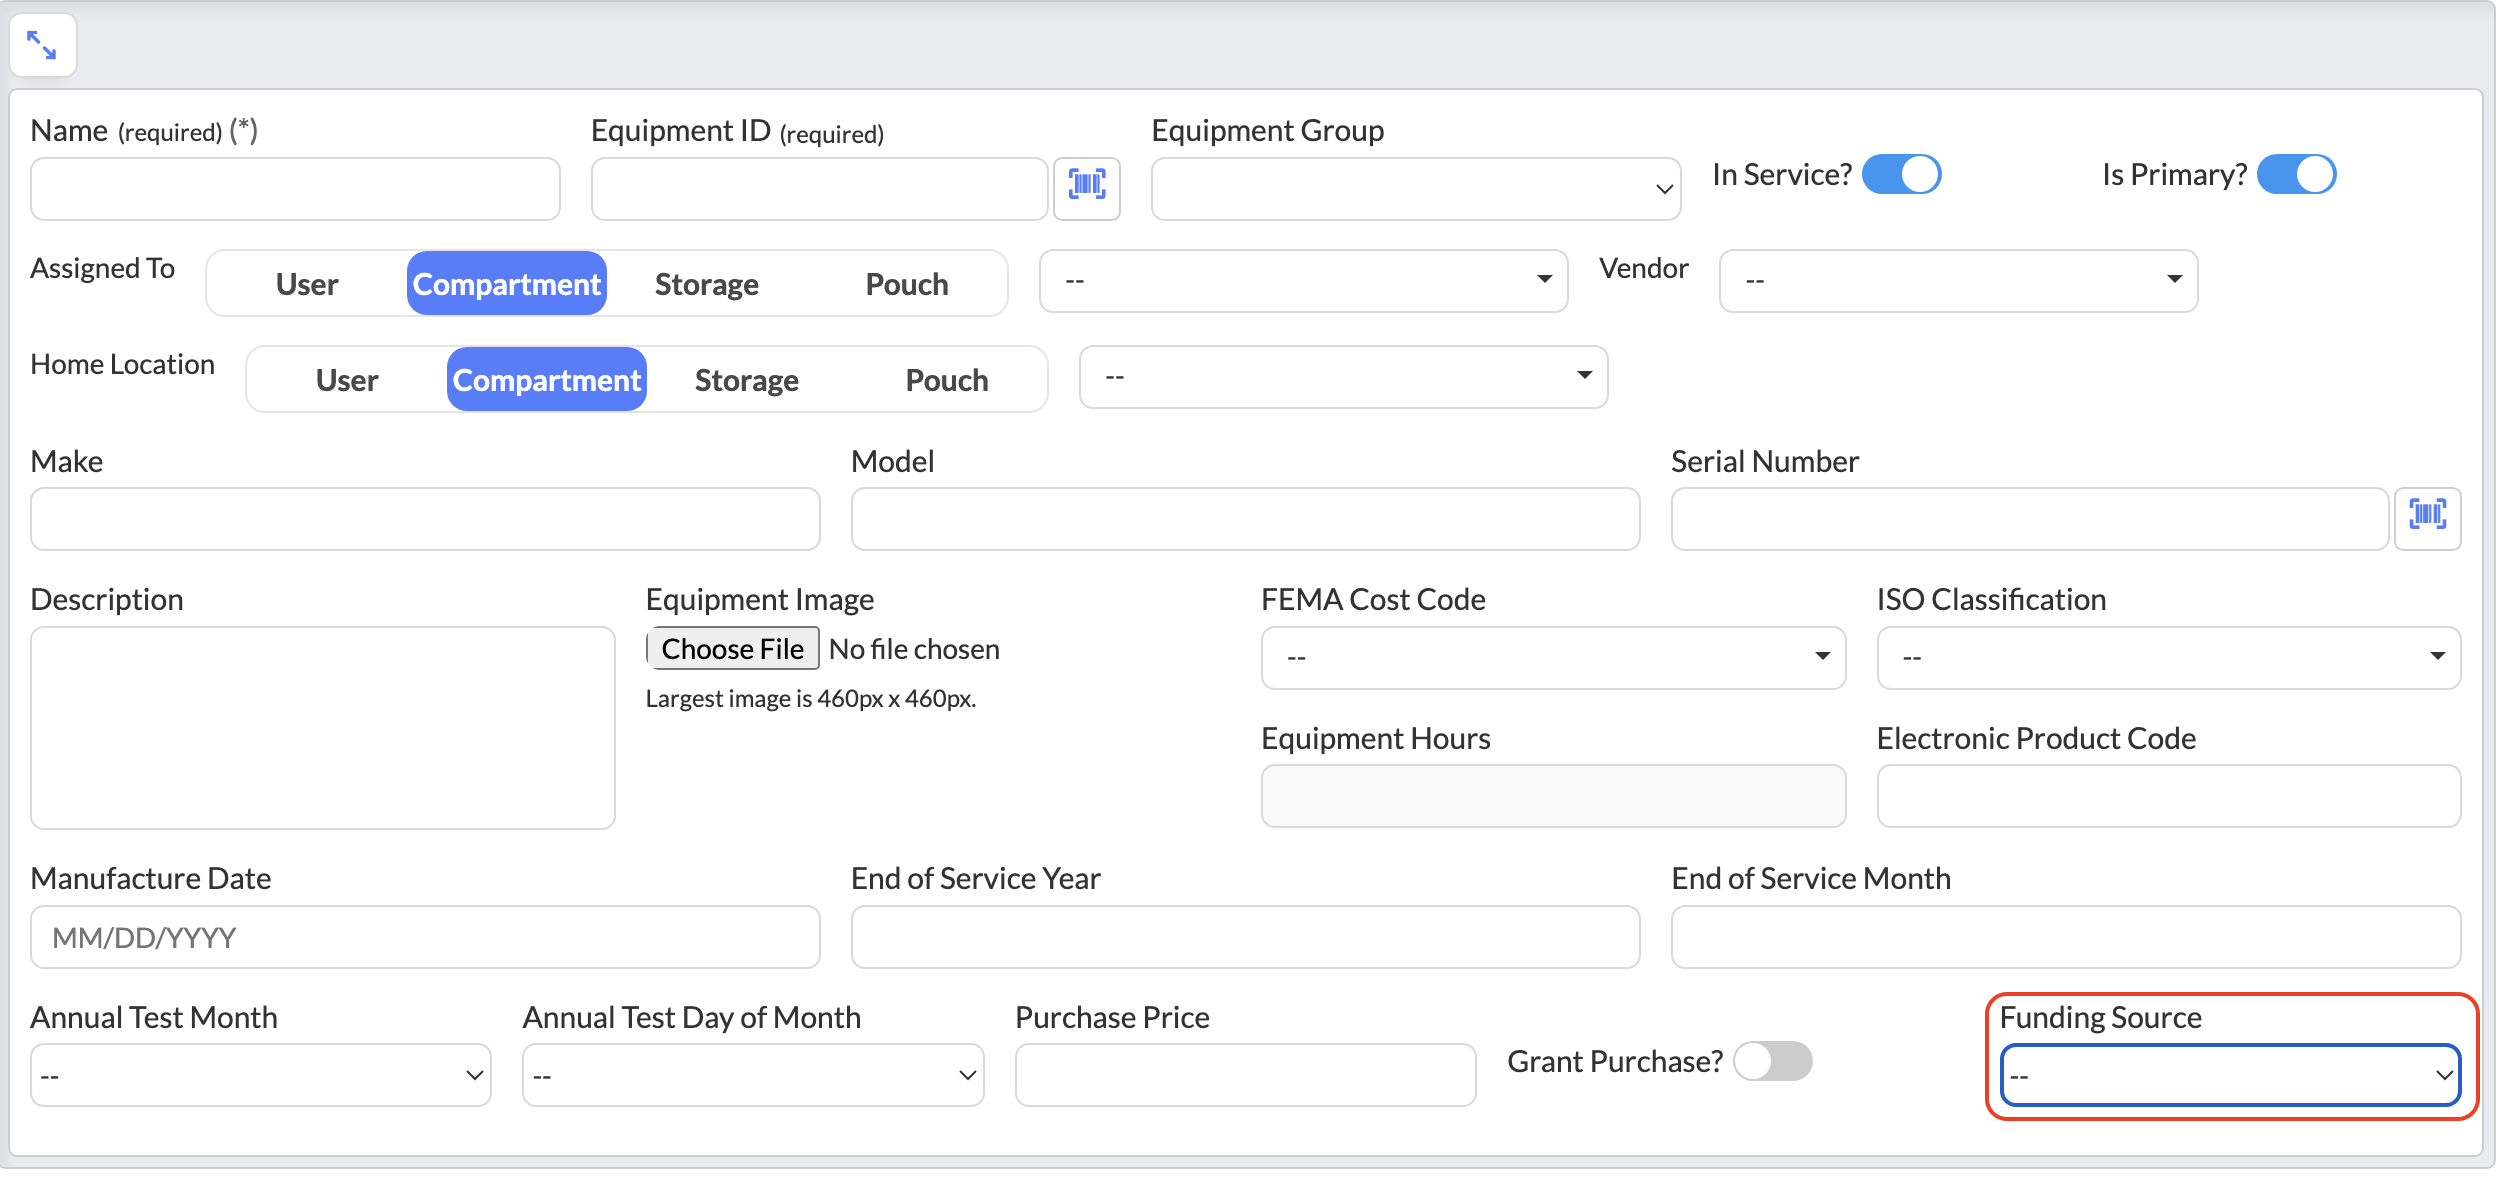Viewport: 2506px width, 1194px height.
Task: Click the 'No file chosen' text
Action: (914, 649)
